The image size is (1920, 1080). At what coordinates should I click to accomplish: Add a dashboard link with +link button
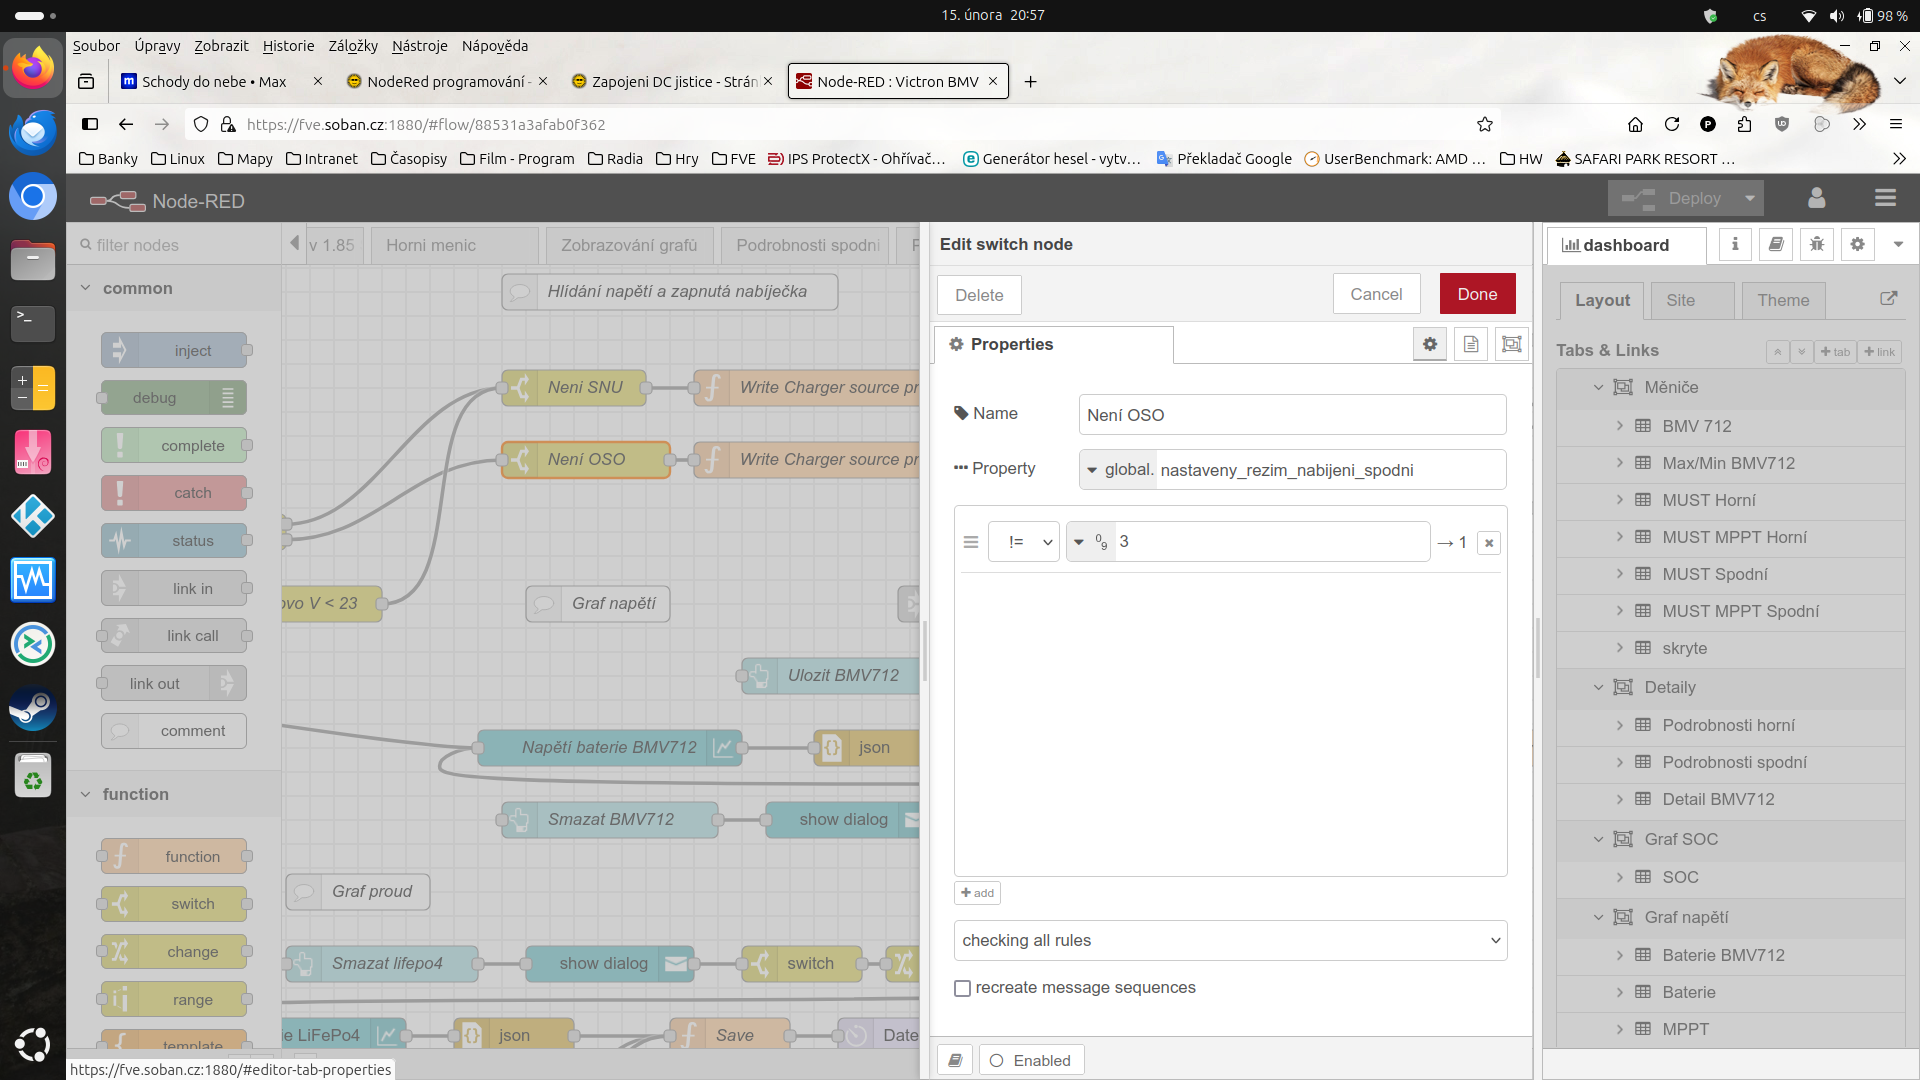pyautogui.click(x=1879, y=352)
